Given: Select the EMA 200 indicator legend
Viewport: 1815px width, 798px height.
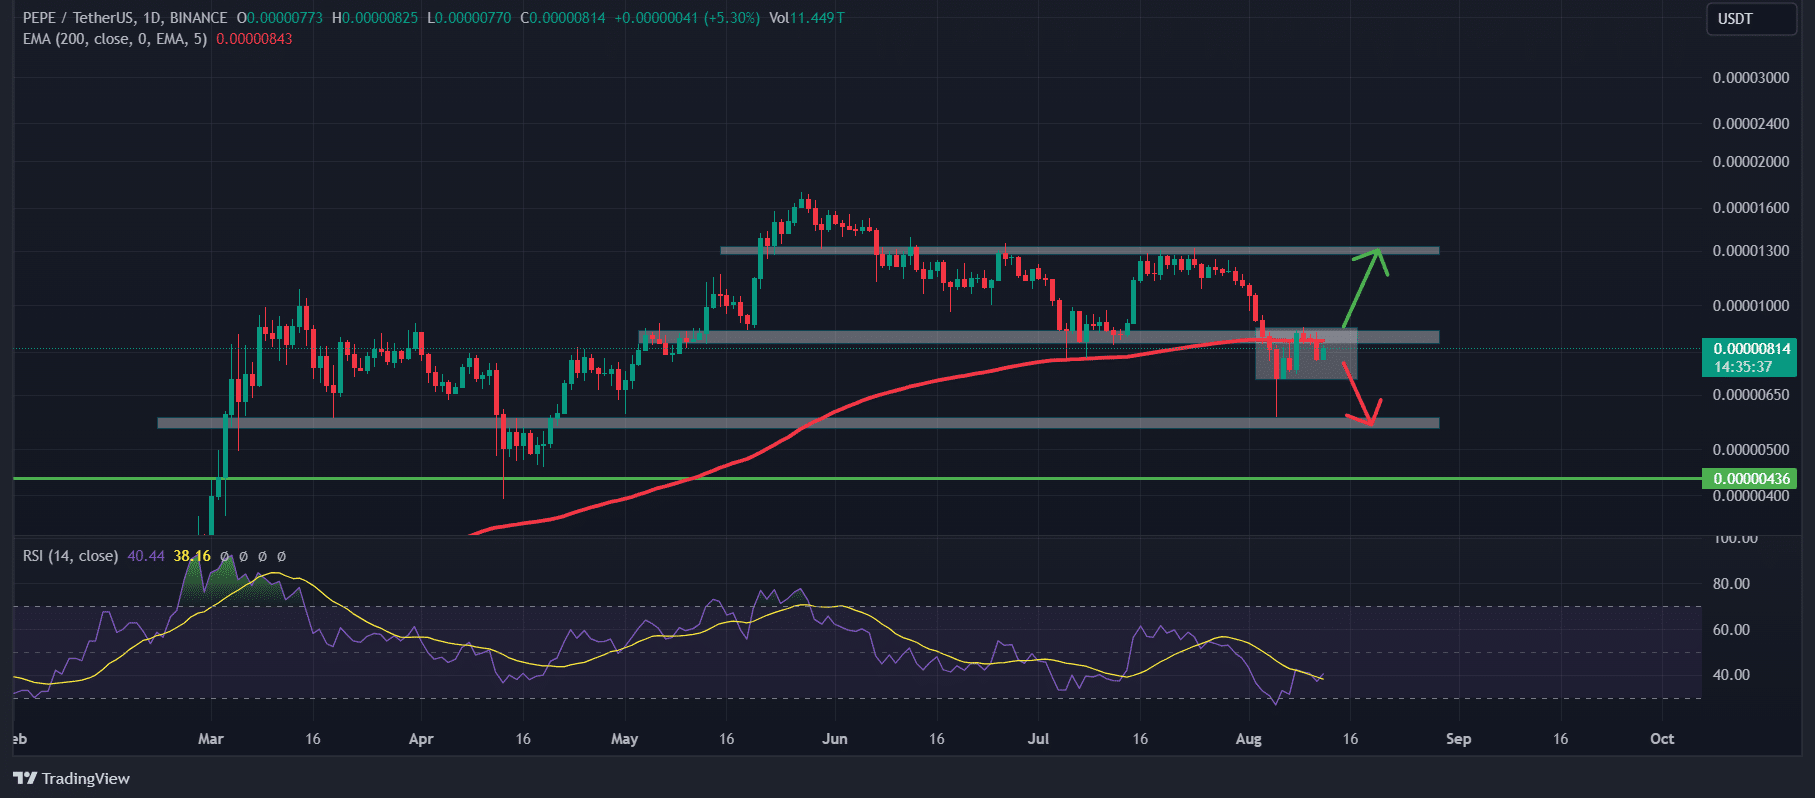Looking at the screenshot, I should pyautogui.click(x=116, y=39).
